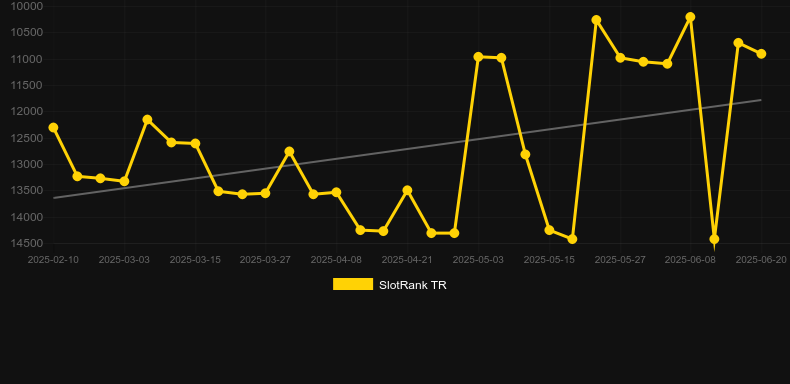Viewport: 790px width, 384px height.
Task: Click the 12000 y-axis tick label
Action: tap(27, 111)
